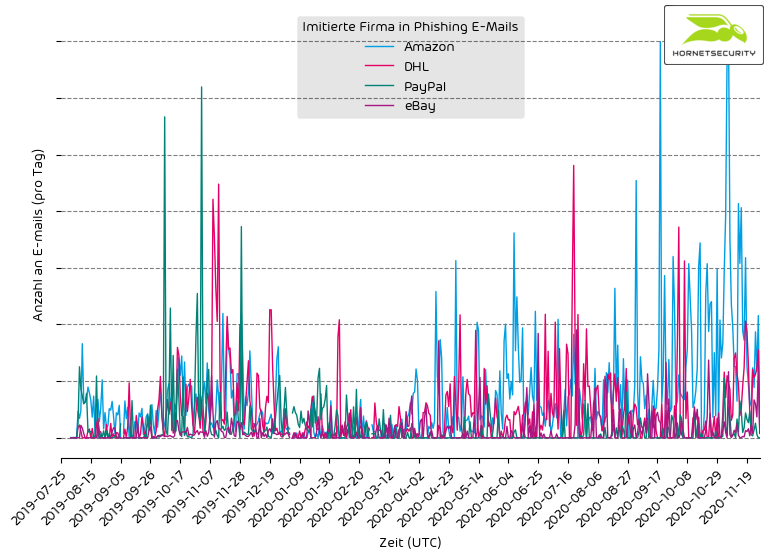This screenshot has width=769, height=559.
Task: Click the legend title 'Imitierte Firma in Phishing E-Mails'
Action: [x=410, y=26]
